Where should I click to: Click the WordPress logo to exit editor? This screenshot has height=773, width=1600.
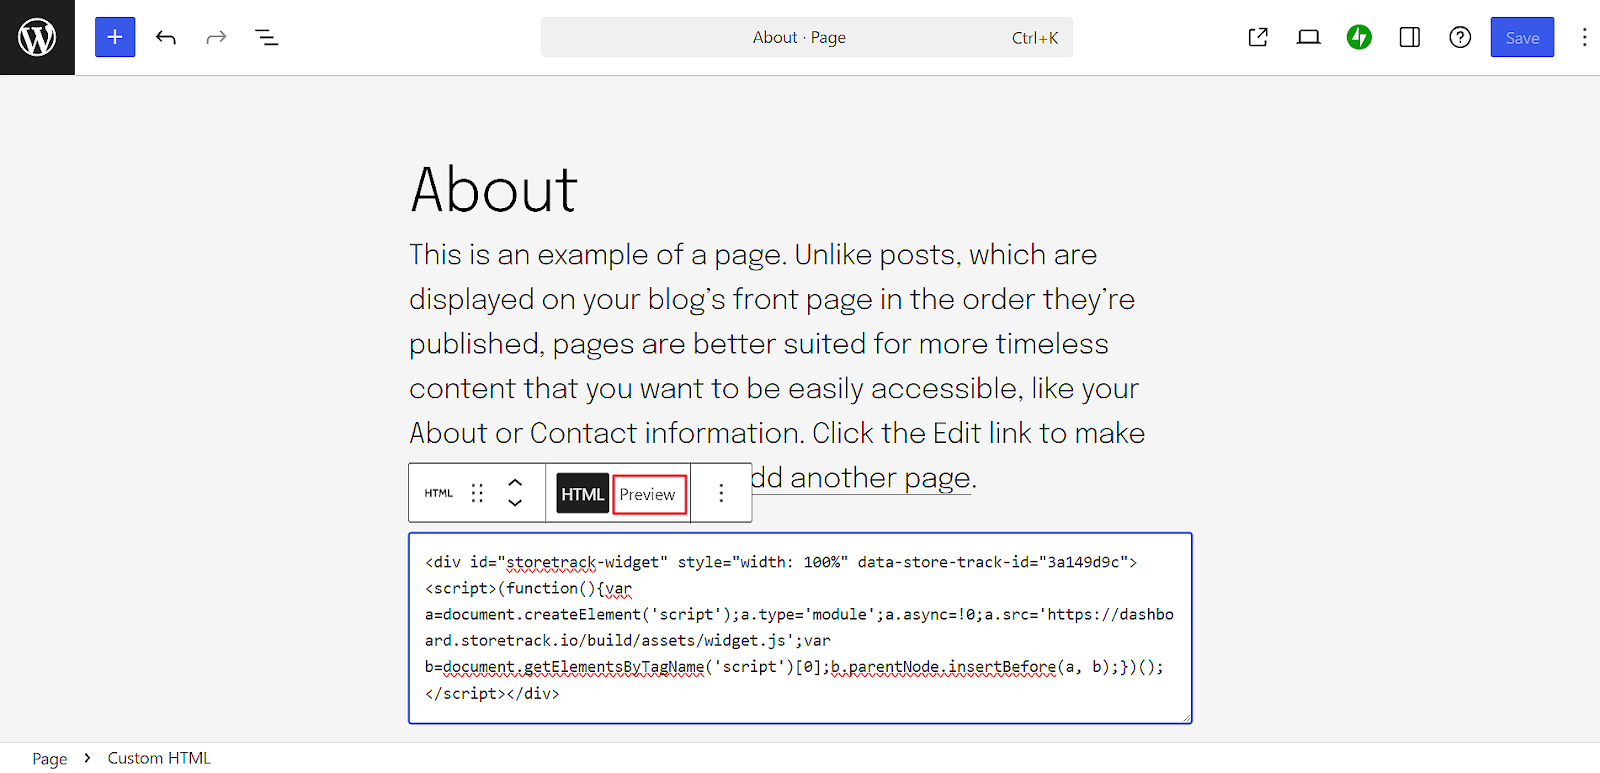tap(37, 37)
